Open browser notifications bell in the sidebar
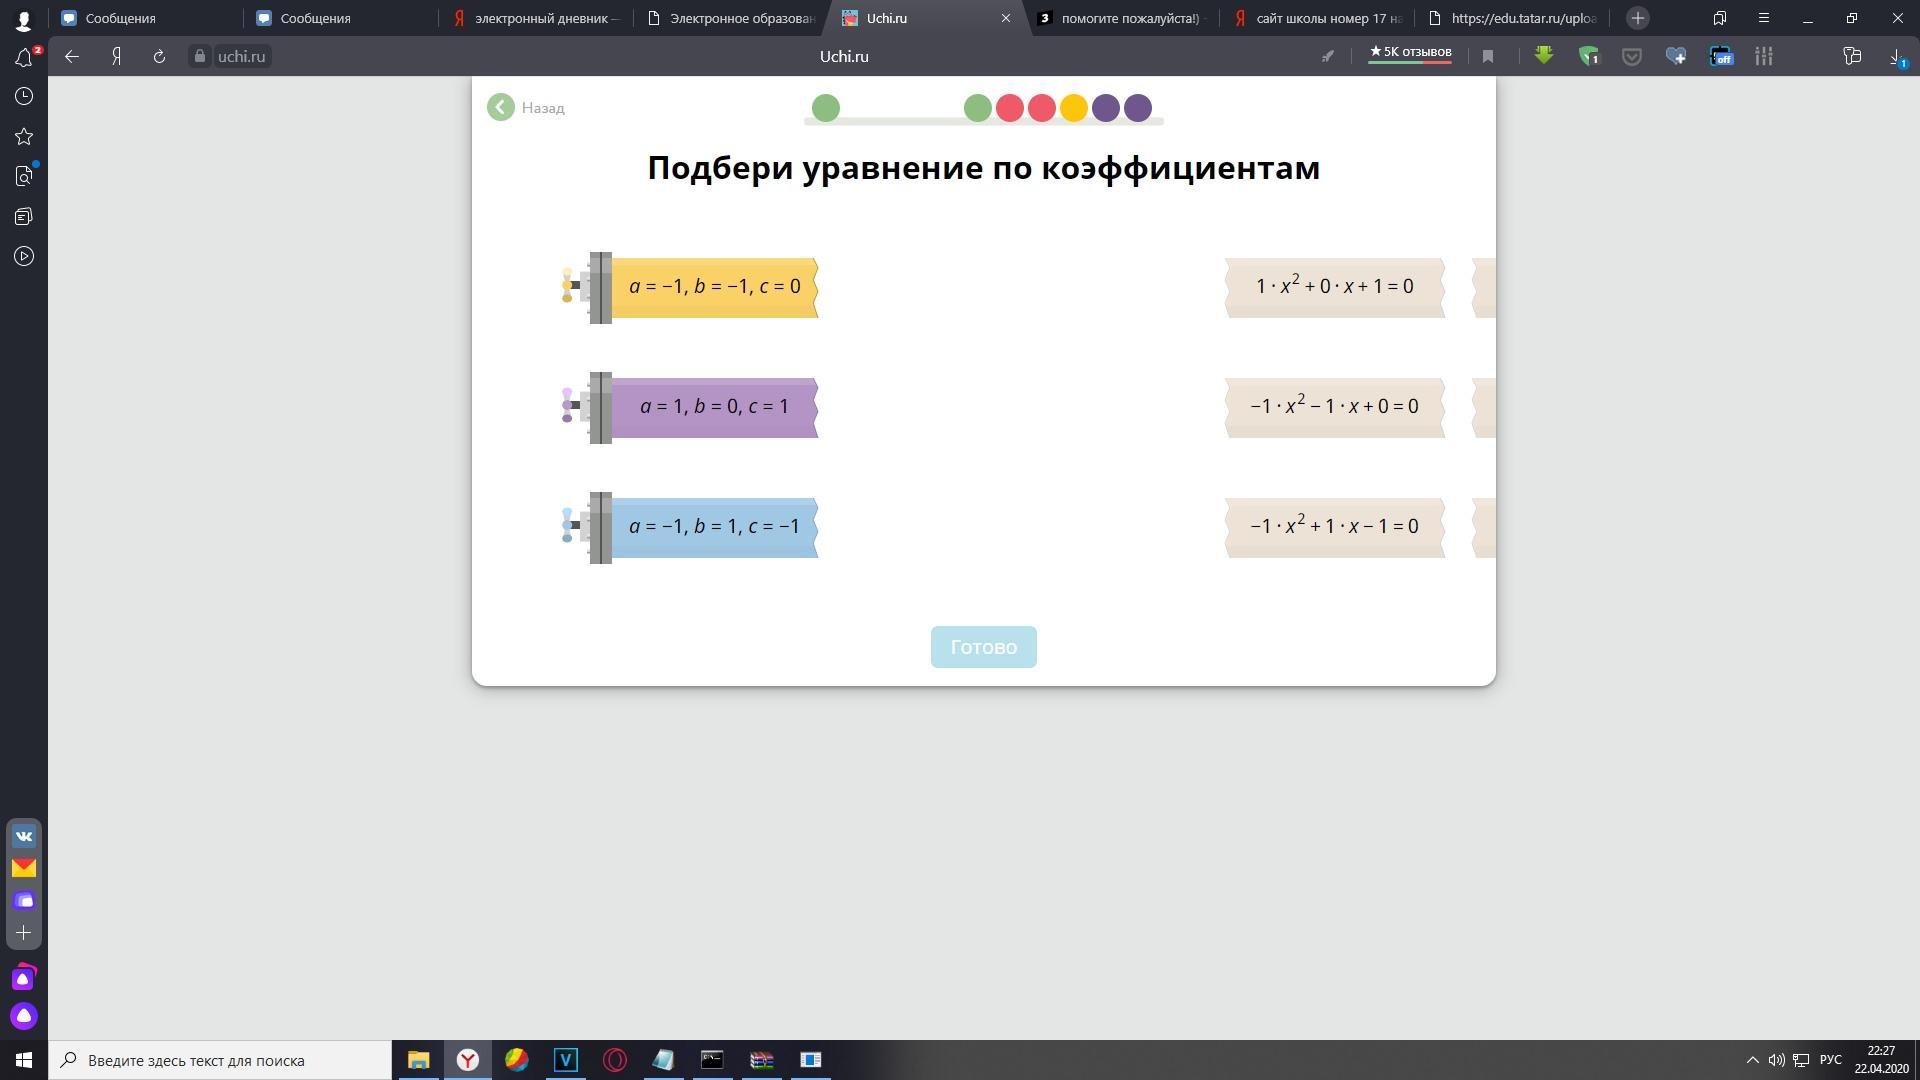1920x1080 pixels. coord(24,57)
